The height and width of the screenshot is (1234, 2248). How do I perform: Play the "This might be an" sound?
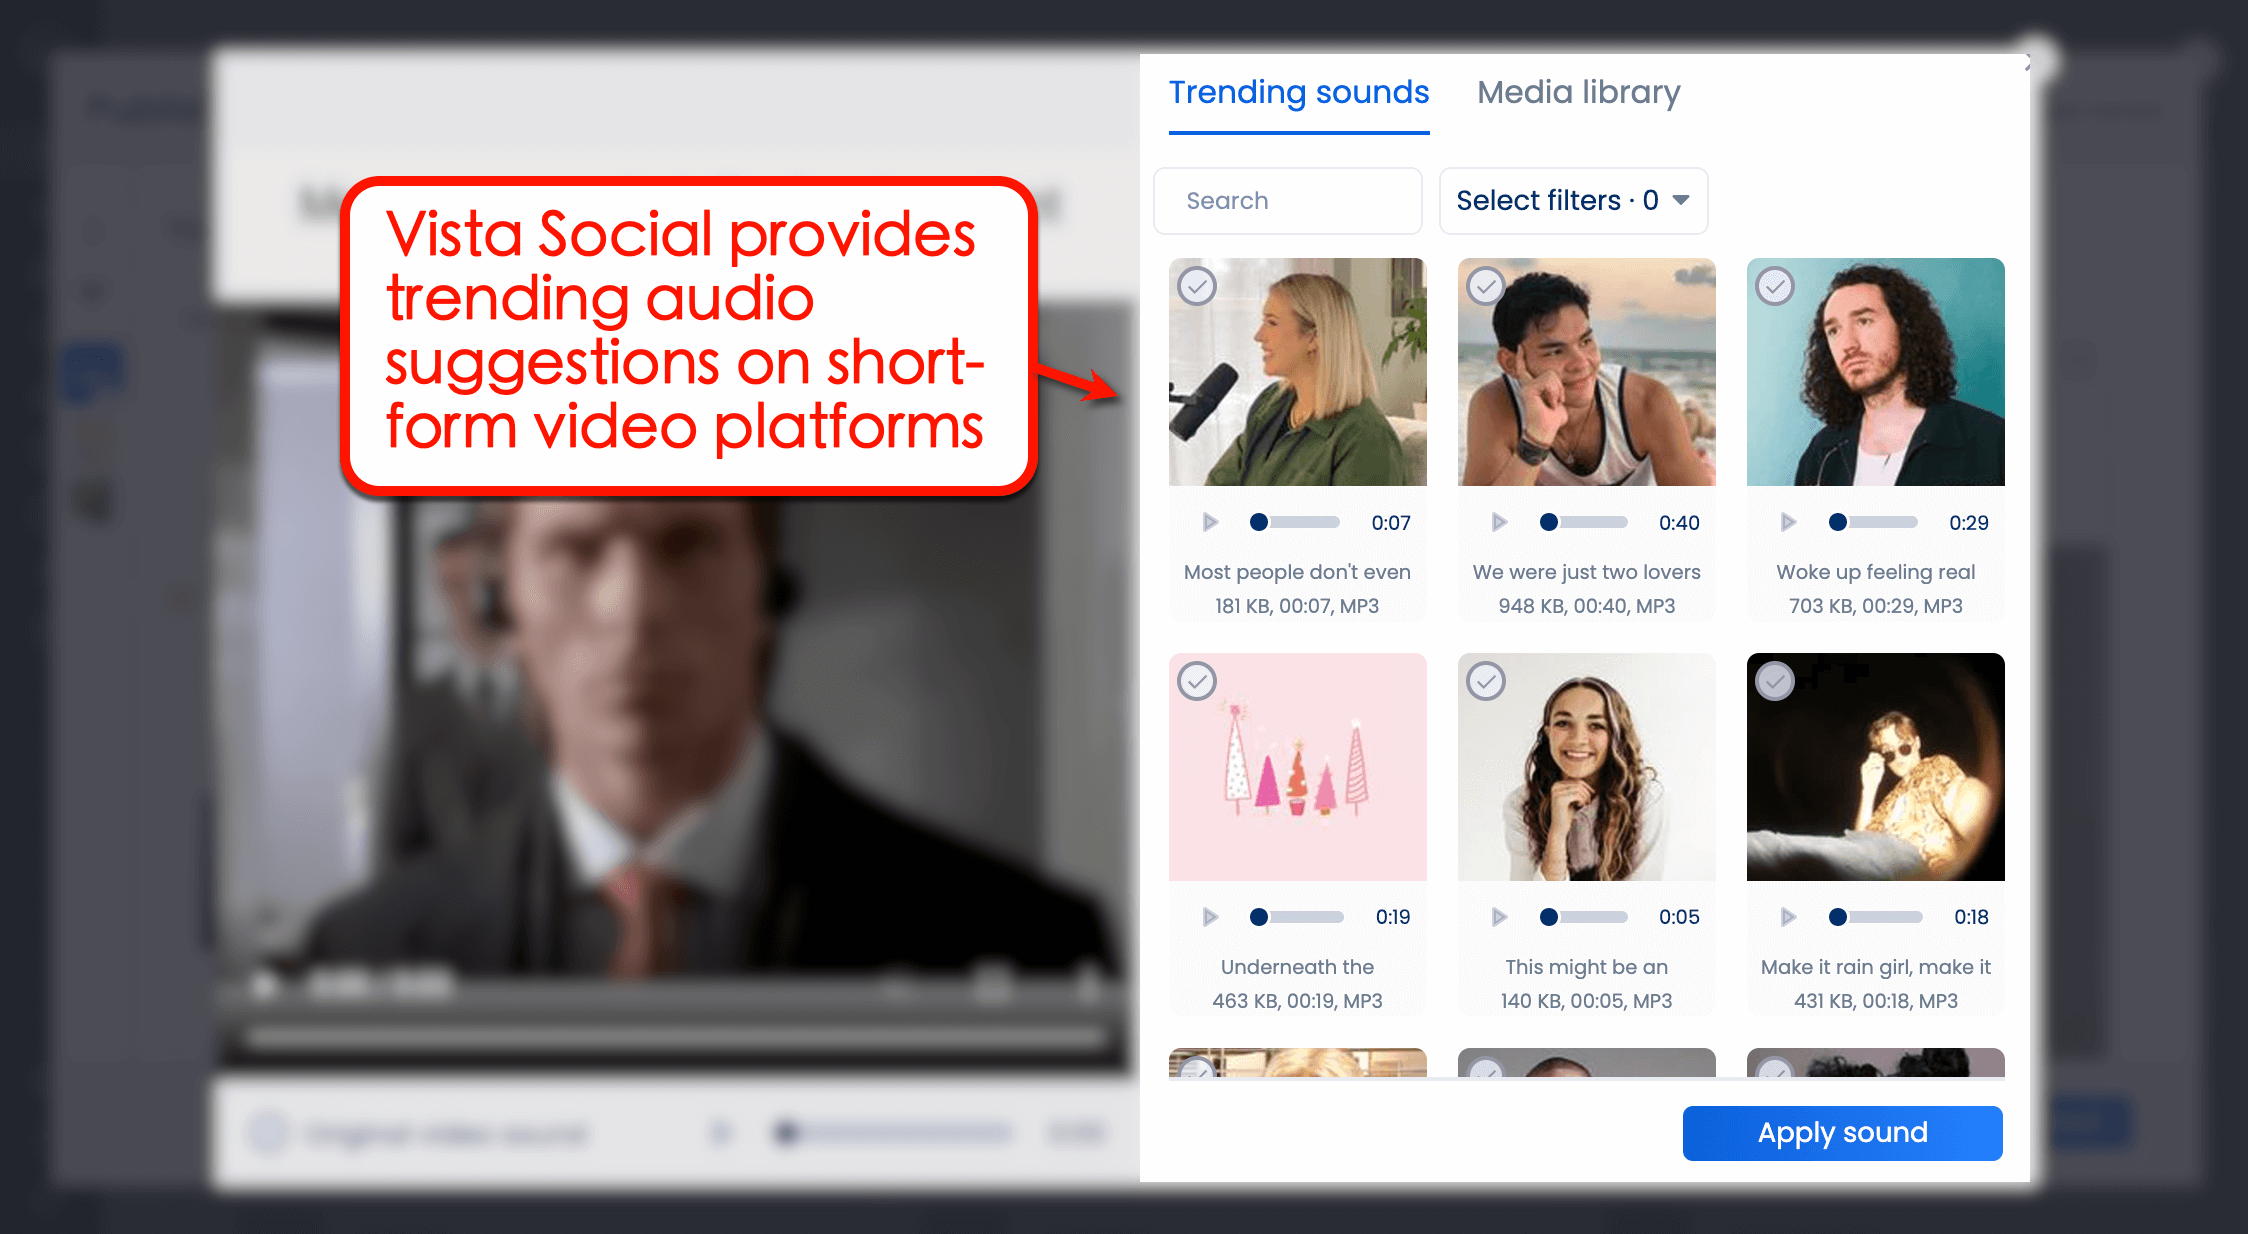1499,916
